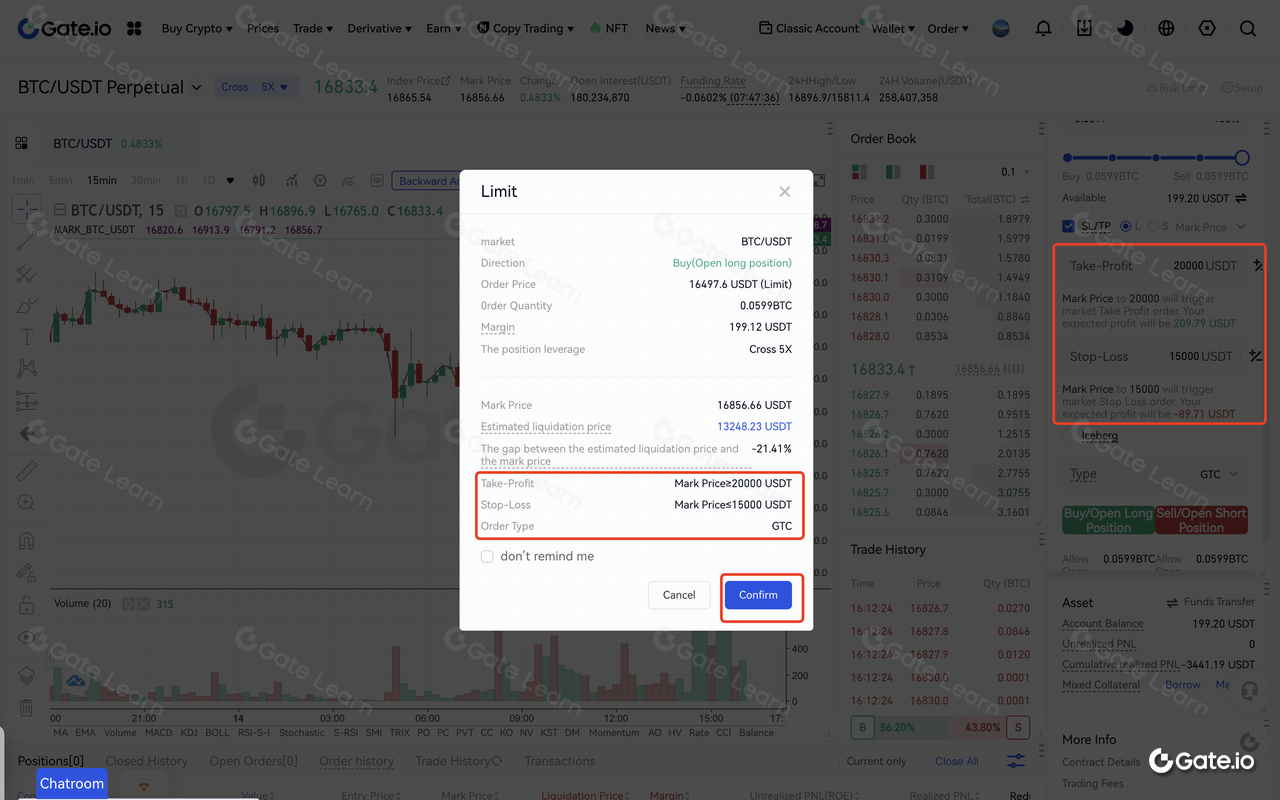The width and height of the screenshot is (1280, 800).
Task: Open the language globe icon
Action: 1166,28
